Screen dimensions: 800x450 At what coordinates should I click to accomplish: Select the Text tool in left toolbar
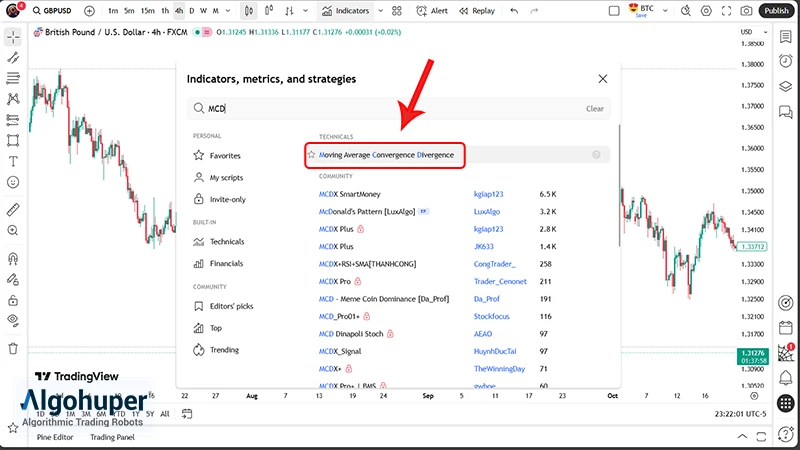[13, 162]
